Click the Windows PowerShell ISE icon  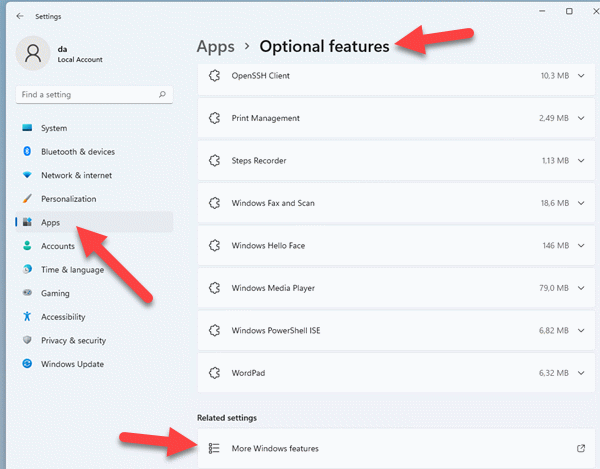coord(215,331)
